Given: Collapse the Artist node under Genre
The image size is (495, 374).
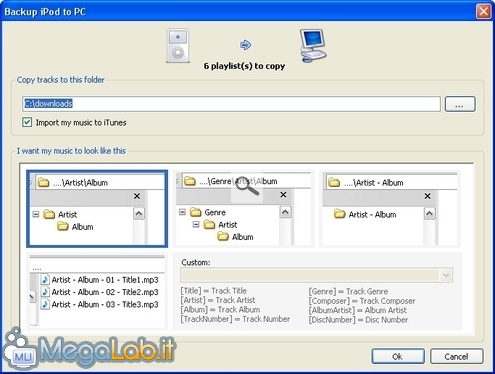Looking at the screenshot, I should 196,224.
